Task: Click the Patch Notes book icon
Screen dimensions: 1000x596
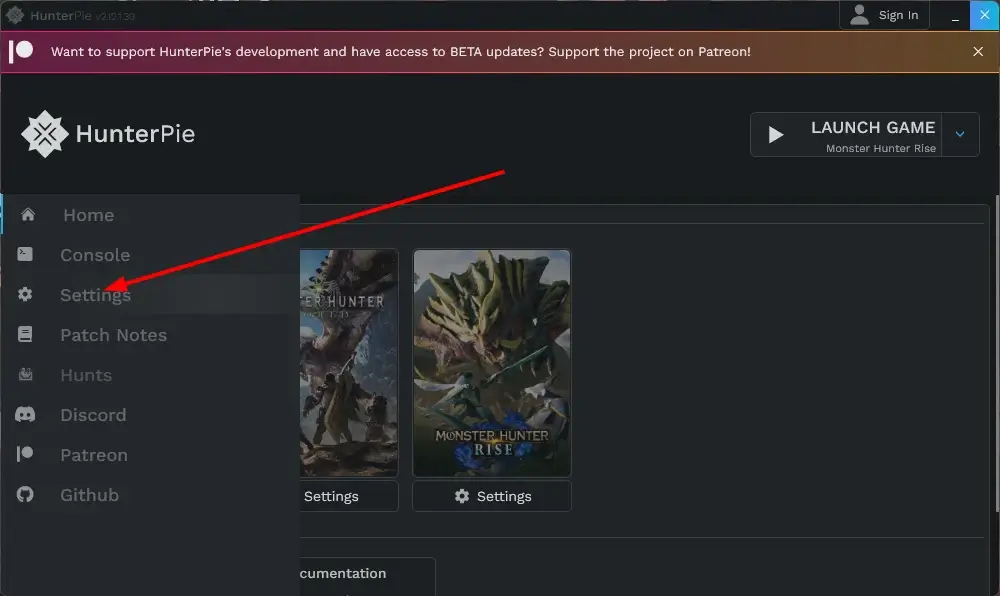Action: pyautogui.click(x=25, y=334)
